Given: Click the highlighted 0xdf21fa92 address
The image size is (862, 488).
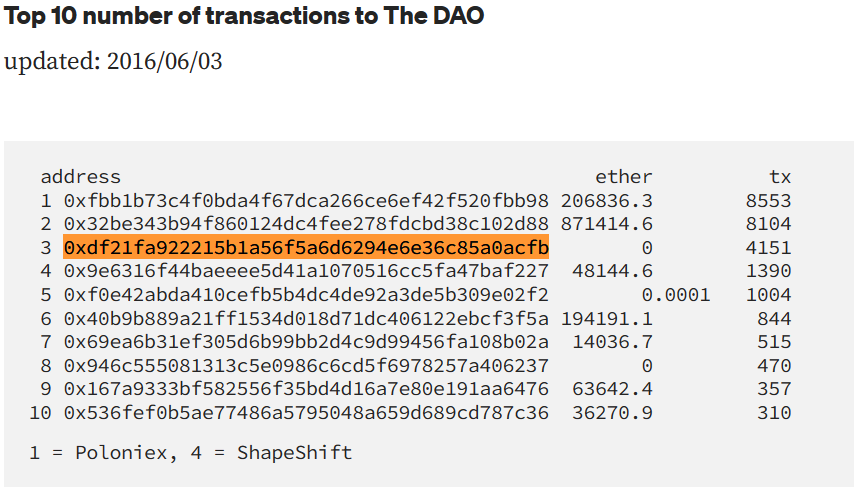Looking at the screenshot, I should tap(306, 247).
